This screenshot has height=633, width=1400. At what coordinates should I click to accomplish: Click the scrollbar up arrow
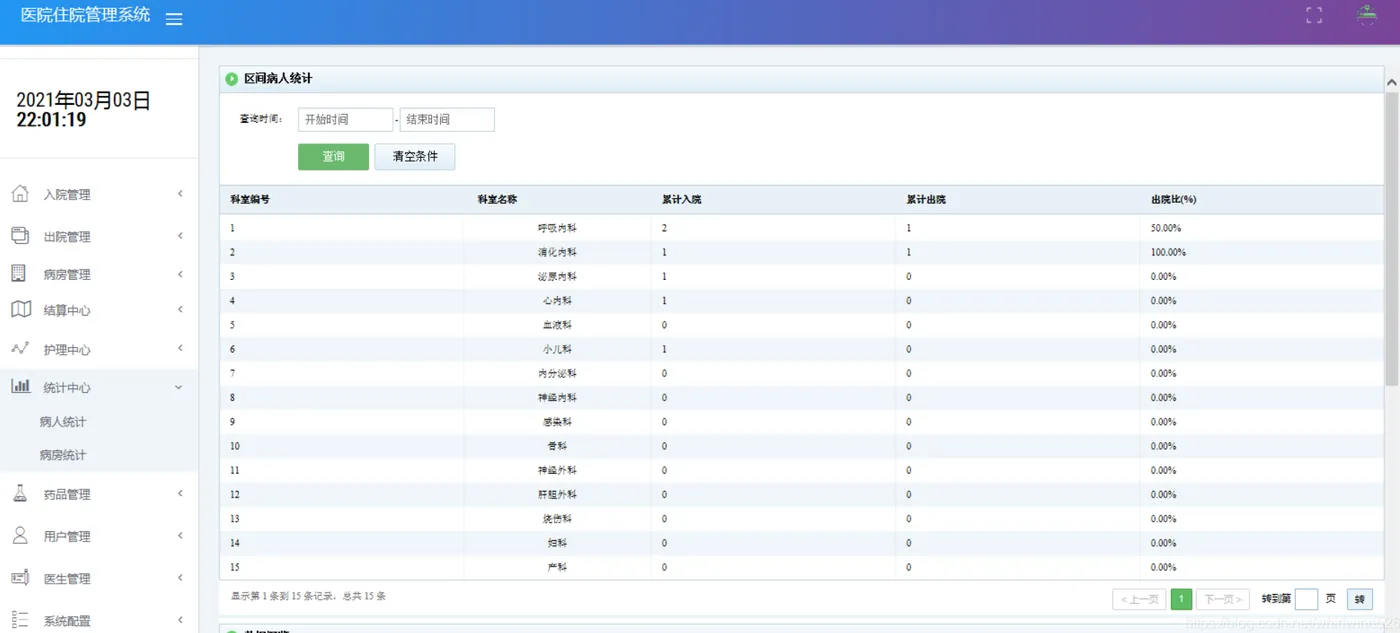[x=1391, y=82]
